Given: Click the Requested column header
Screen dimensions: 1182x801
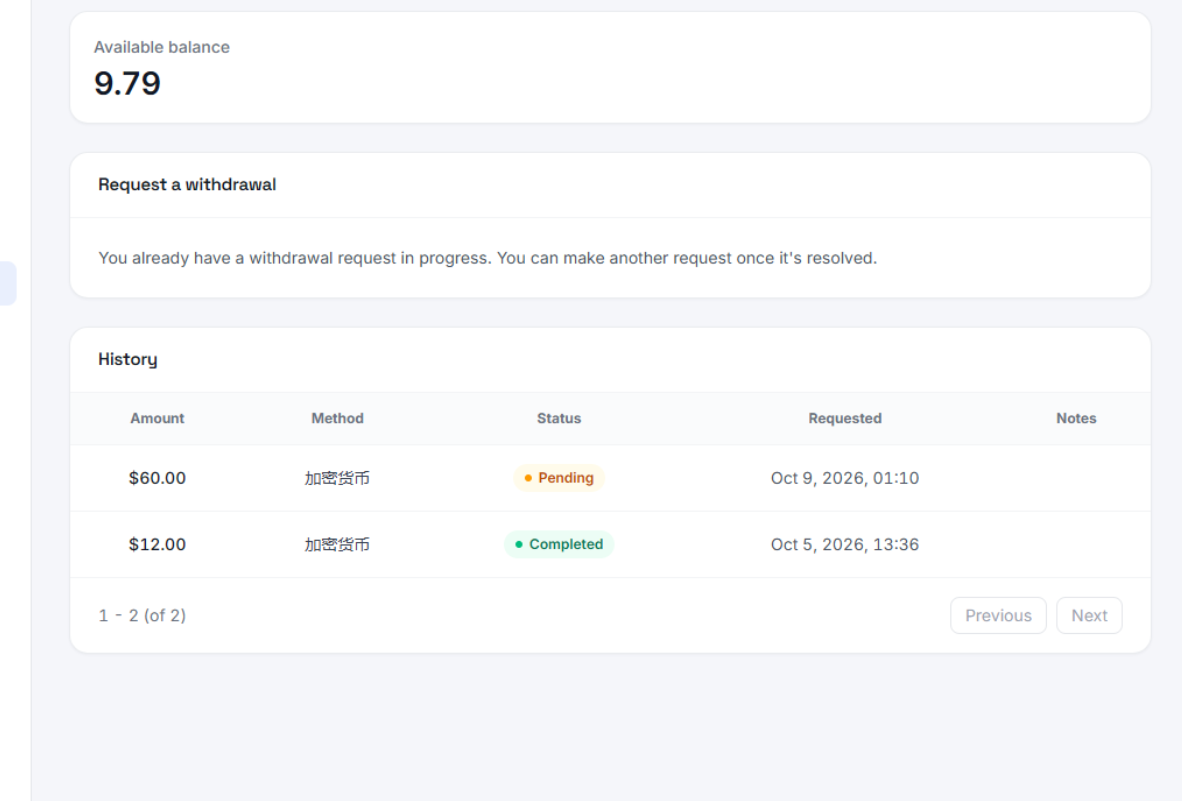Looking at the screenshot, I should pyautogui.click(x=844, y=418).
